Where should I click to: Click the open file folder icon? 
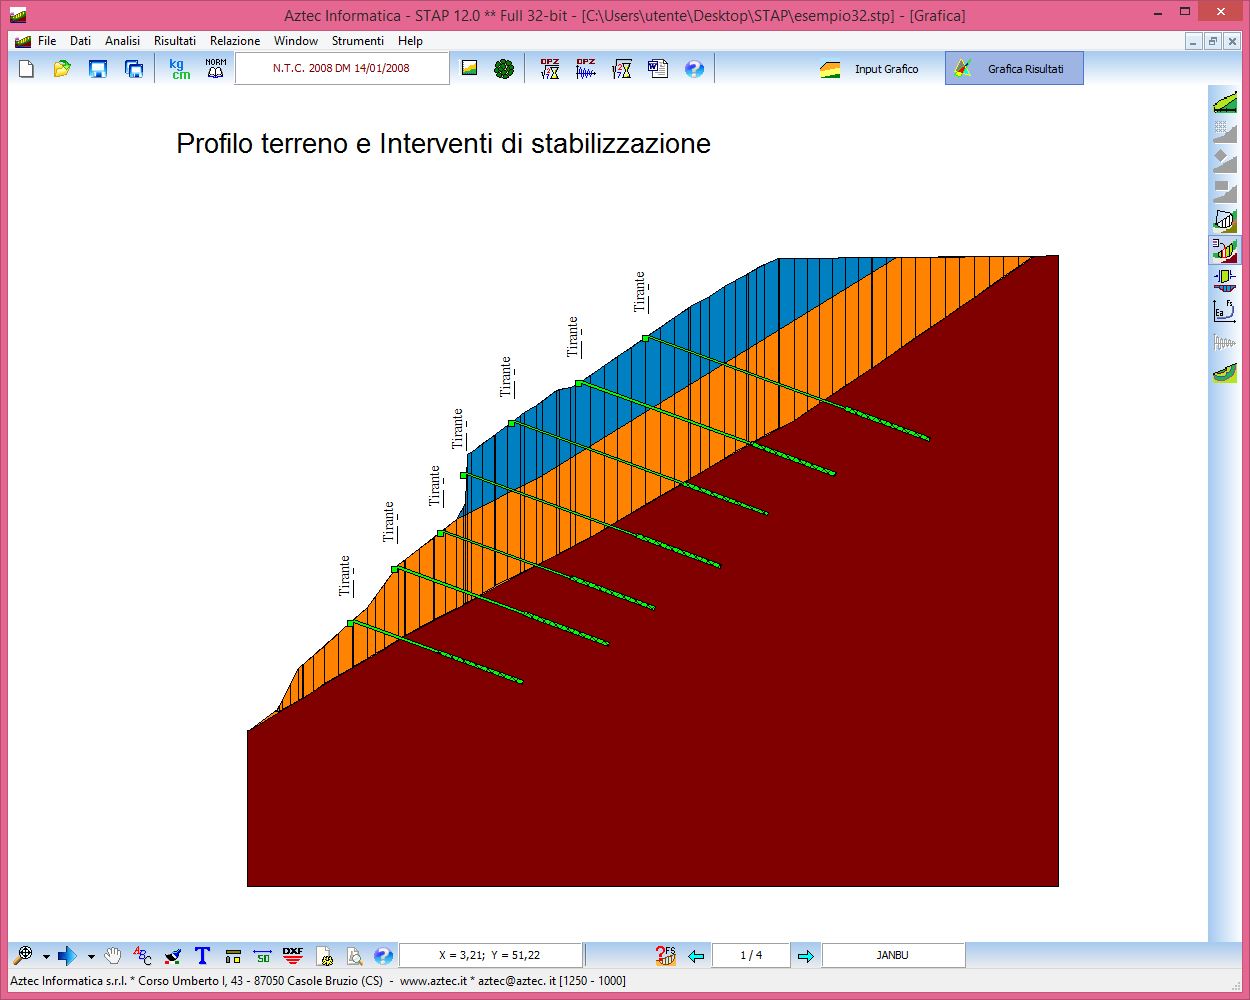[x=62, y=69]
